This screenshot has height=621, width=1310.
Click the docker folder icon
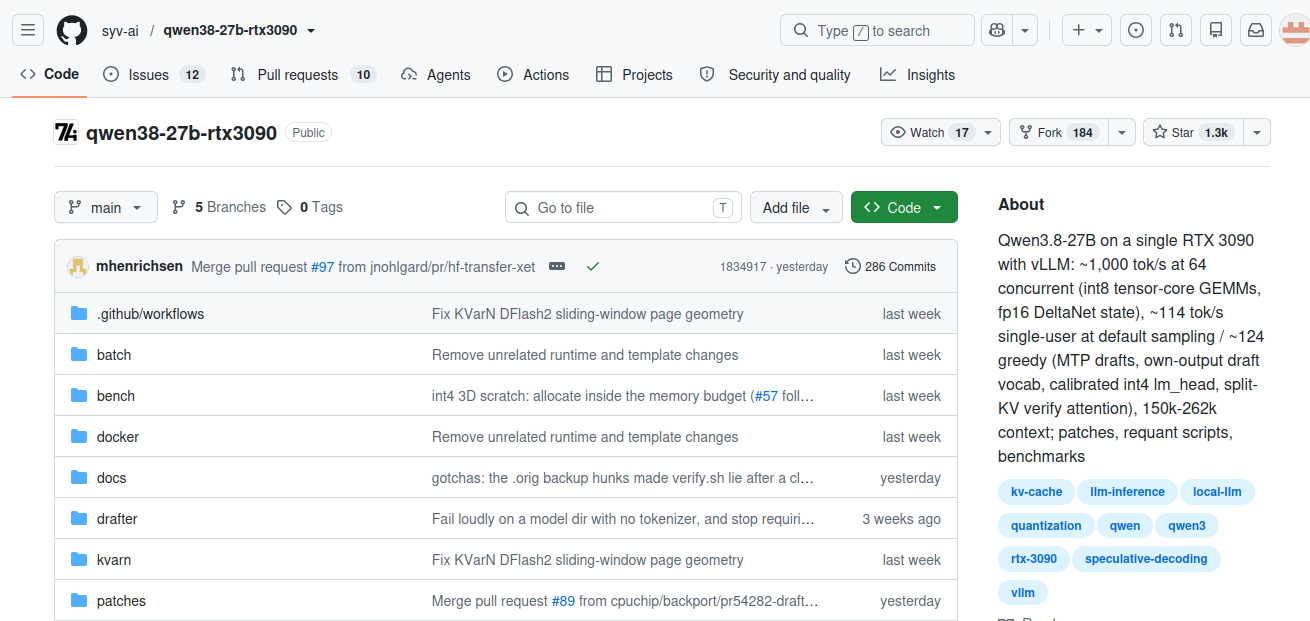(x=79, y=437)
